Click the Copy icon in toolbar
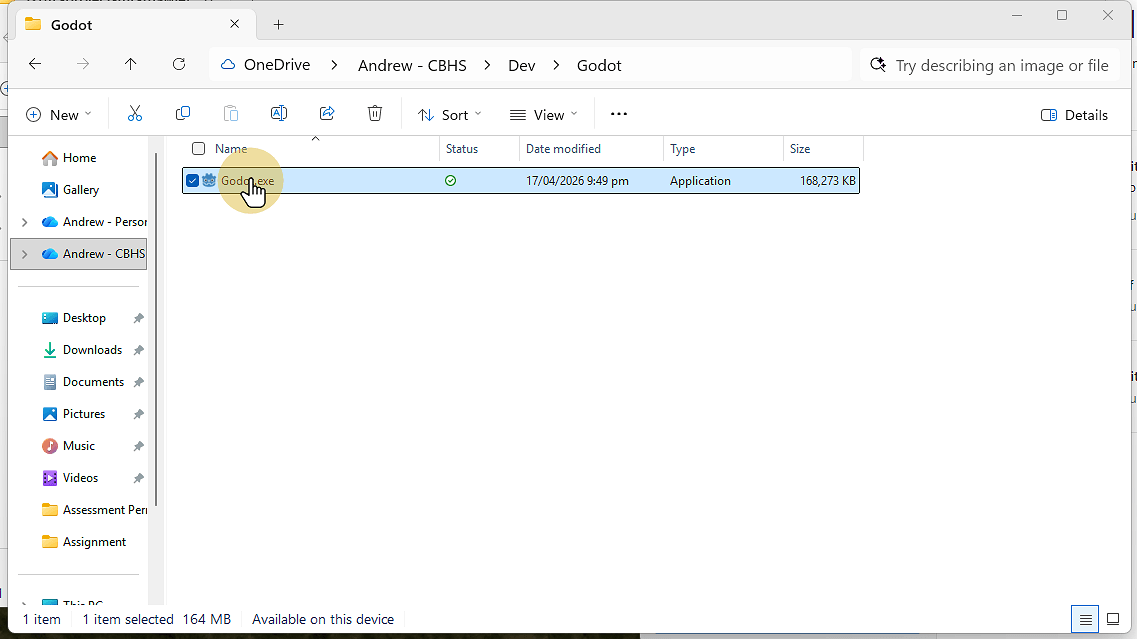Screen dimensions: 1137x639 (x=183, y=114)
